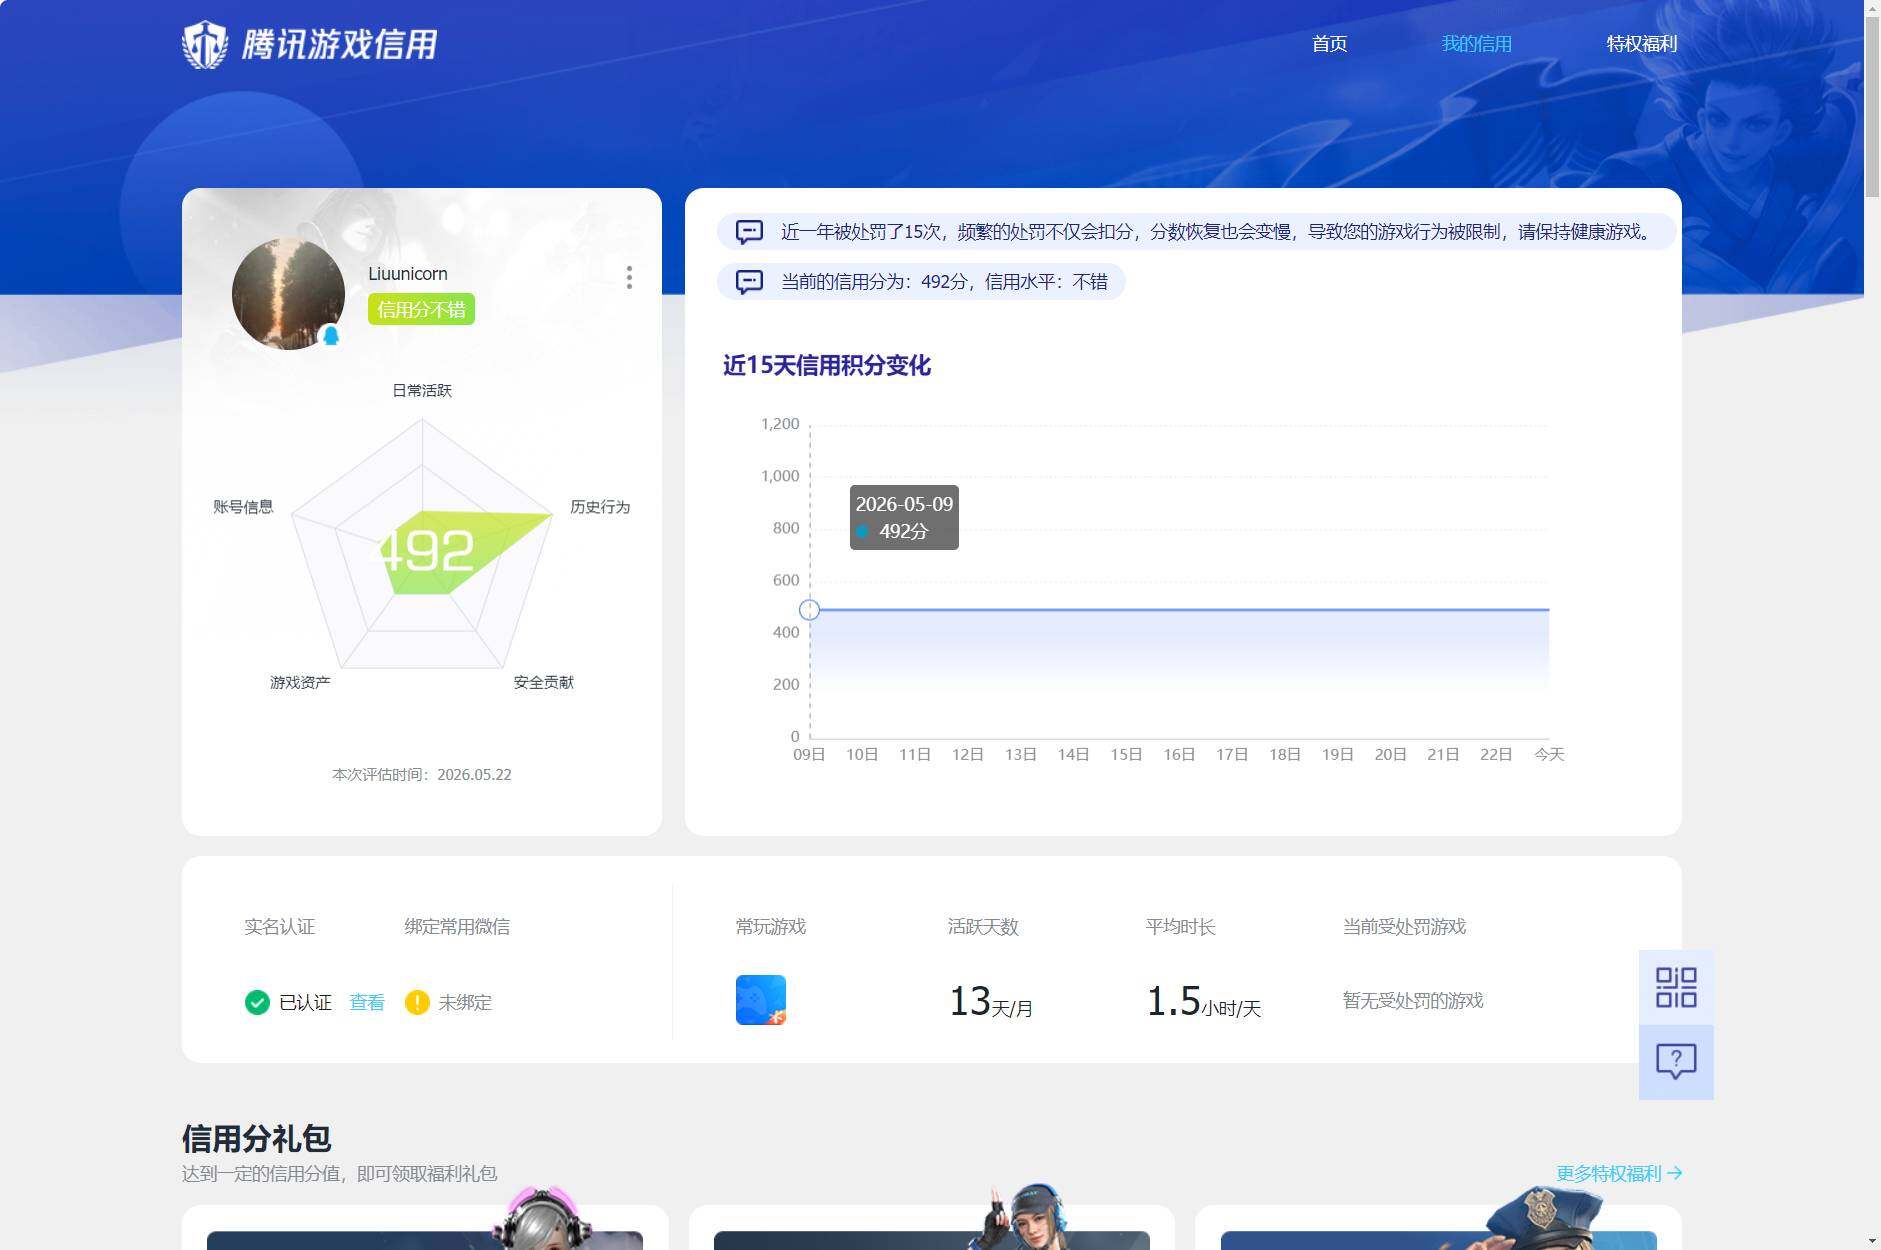The width and height of the screenshot is (1881, 1250).
Task: Click the 常玩游戏 column label
Action: (x=771, y=926)
